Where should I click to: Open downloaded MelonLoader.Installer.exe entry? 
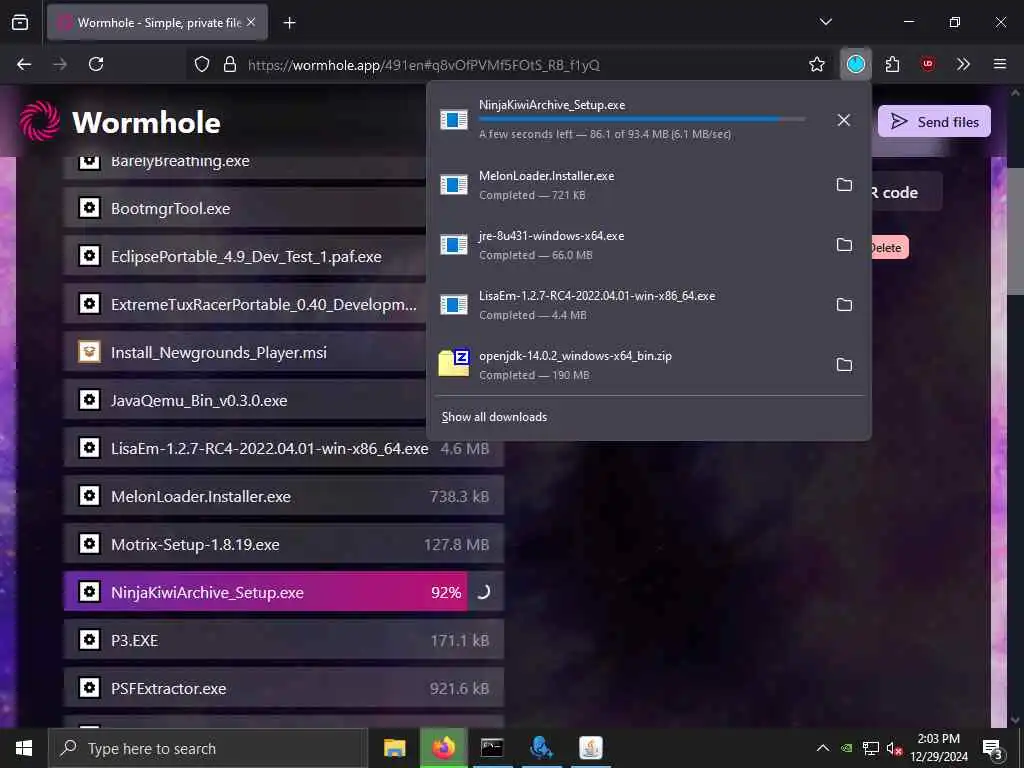tap(627, 185)
